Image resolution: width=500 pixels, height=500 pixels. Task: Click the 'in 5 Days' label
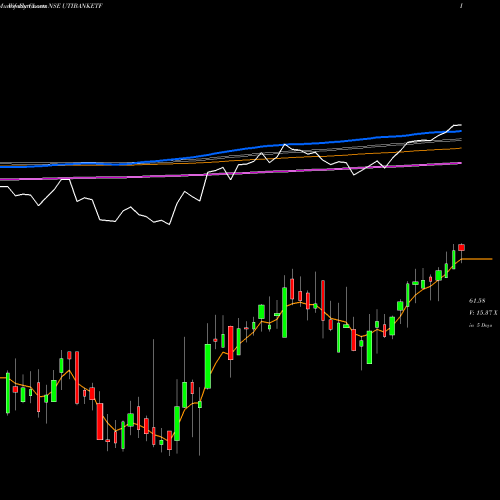tap(480, 325)
